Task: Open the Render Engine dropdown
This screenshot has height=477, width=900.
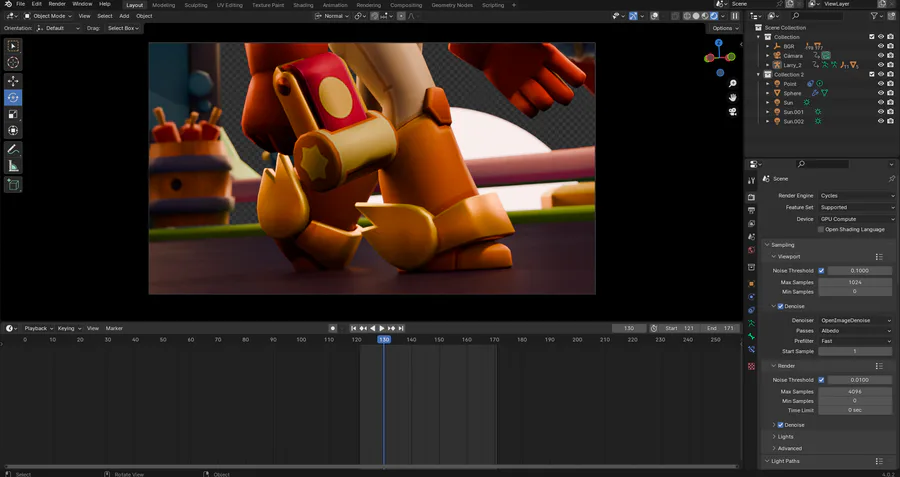Action: (857, 196)
